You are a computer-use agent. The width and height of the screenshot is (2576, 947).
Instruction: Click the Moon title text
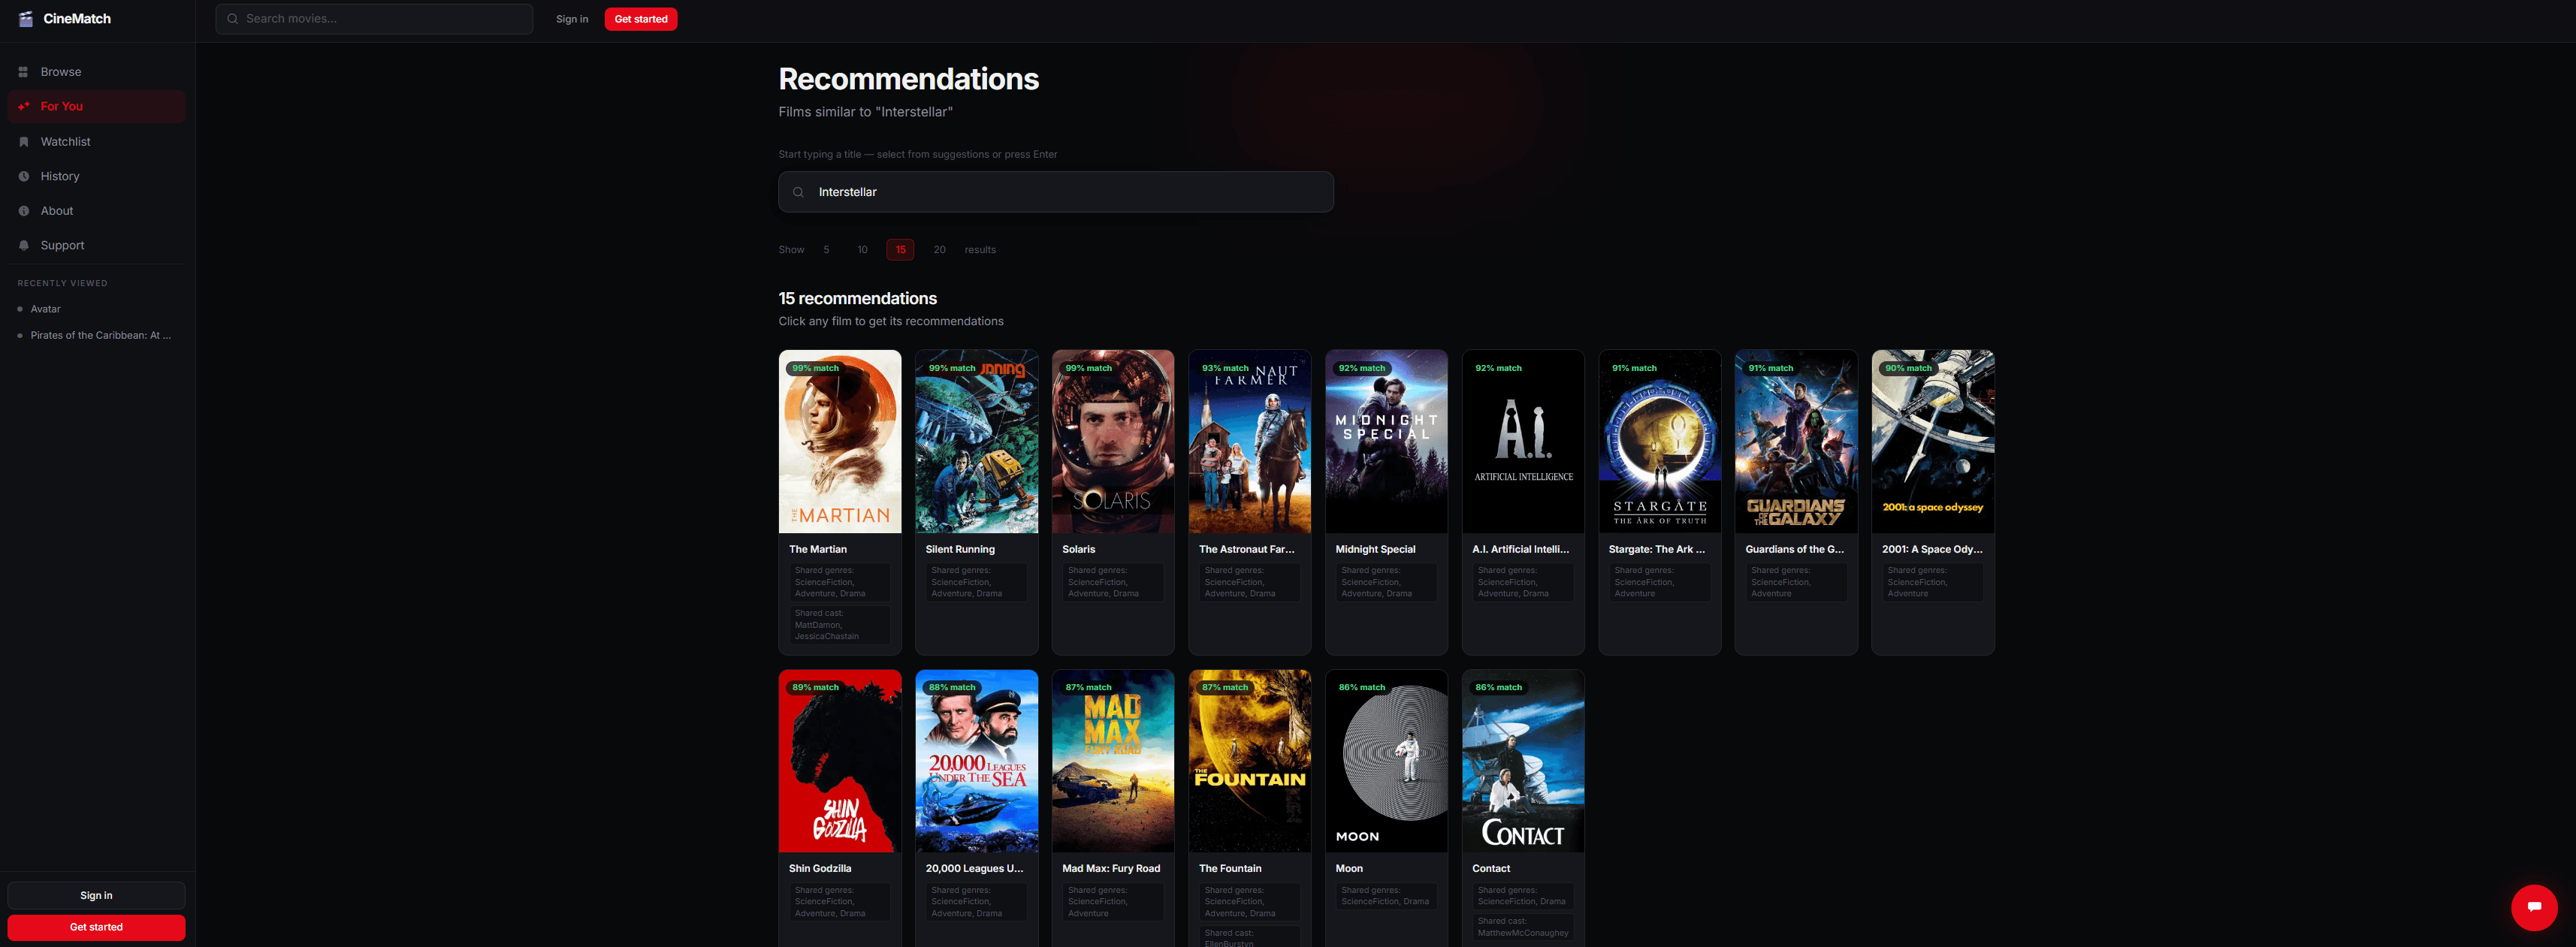coord(1349,868)
